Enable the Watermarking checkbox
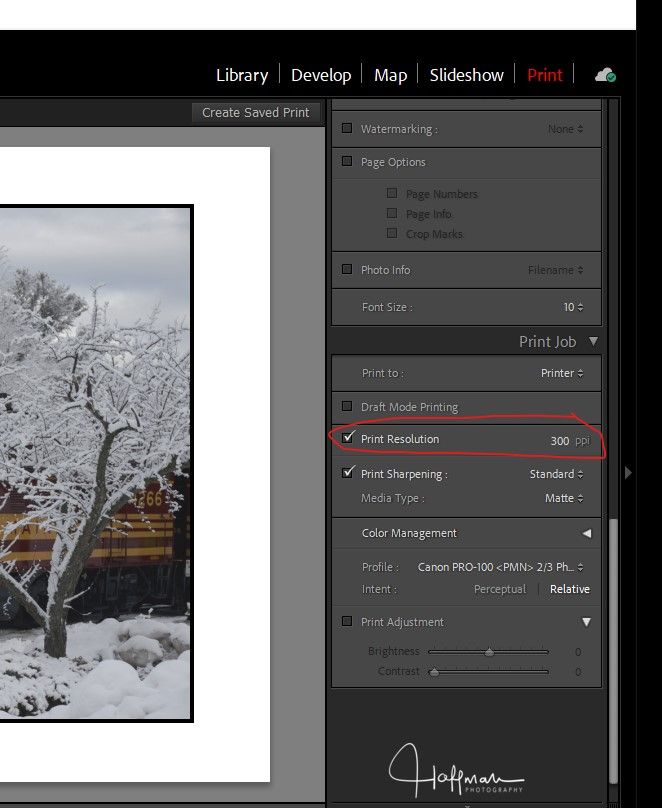 [x=347, y=129]
